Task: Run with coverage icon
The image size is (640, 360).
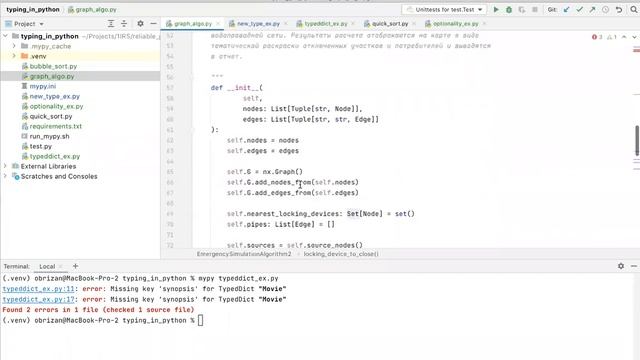Action: click(x=522, y=9)
